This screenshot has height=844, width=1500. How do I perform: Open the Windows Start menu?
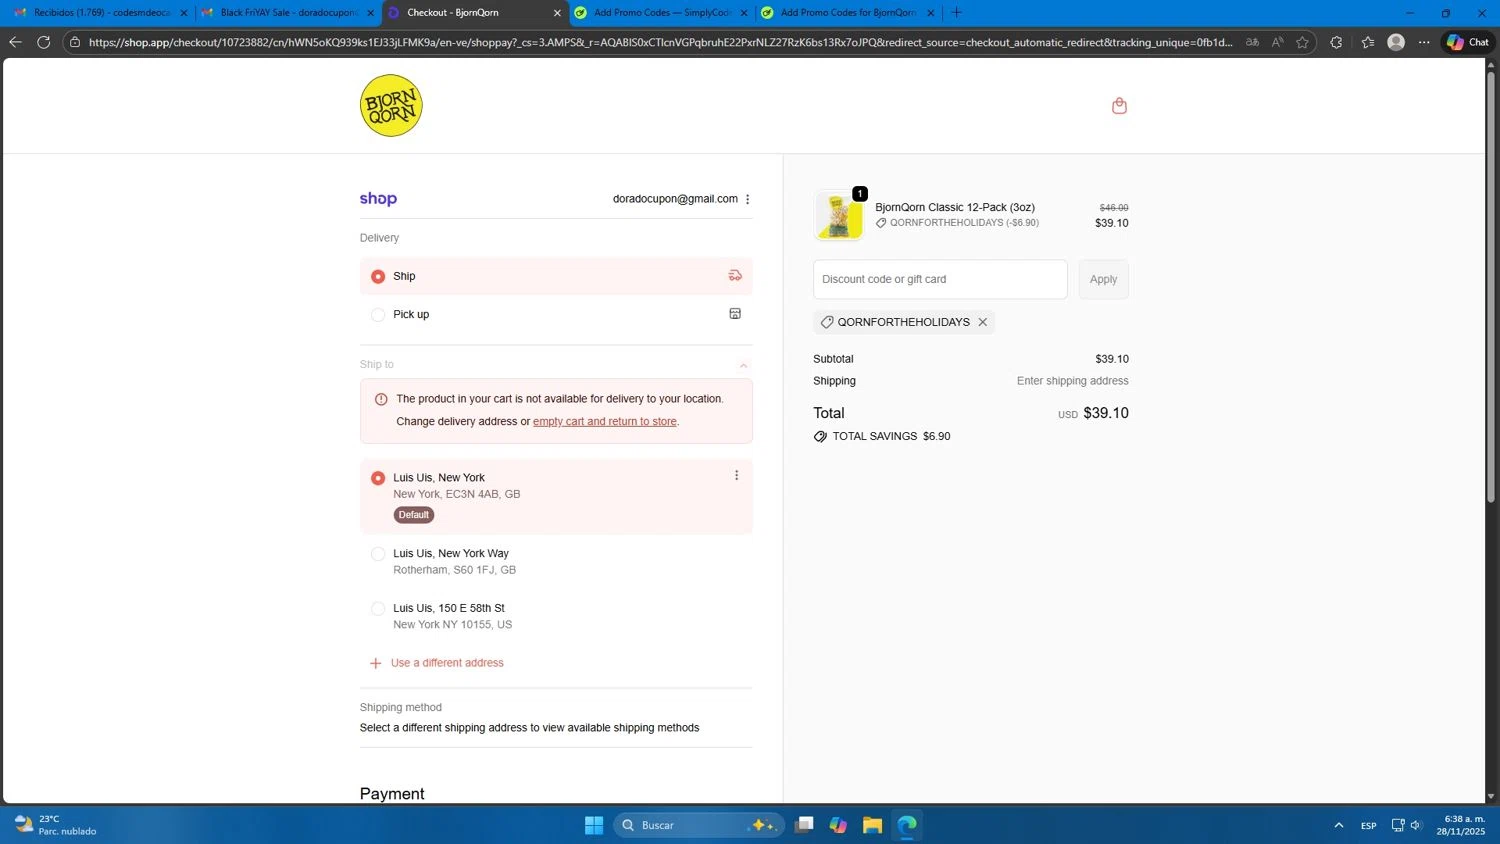594,825
